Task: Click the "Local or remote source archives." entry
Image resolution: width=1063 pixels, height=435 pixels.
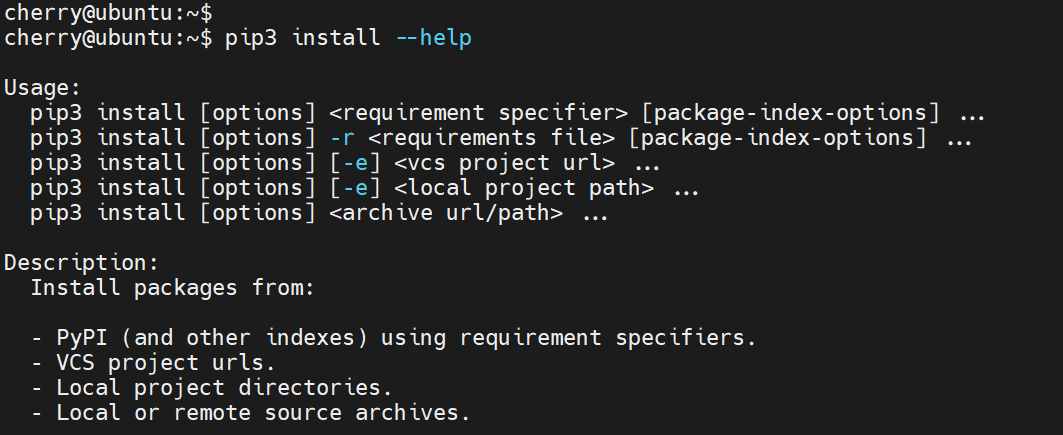Action: point(263,413)
